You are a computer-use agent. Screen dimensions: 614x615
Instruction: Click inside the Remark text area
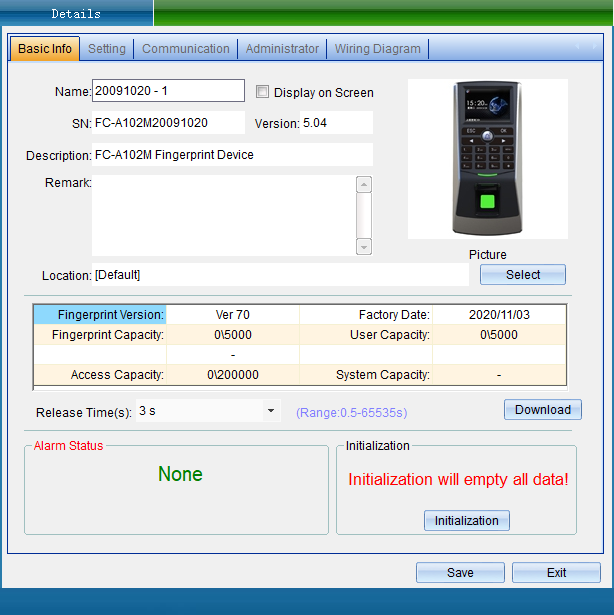pyautogui.click(x=222, y=215)
